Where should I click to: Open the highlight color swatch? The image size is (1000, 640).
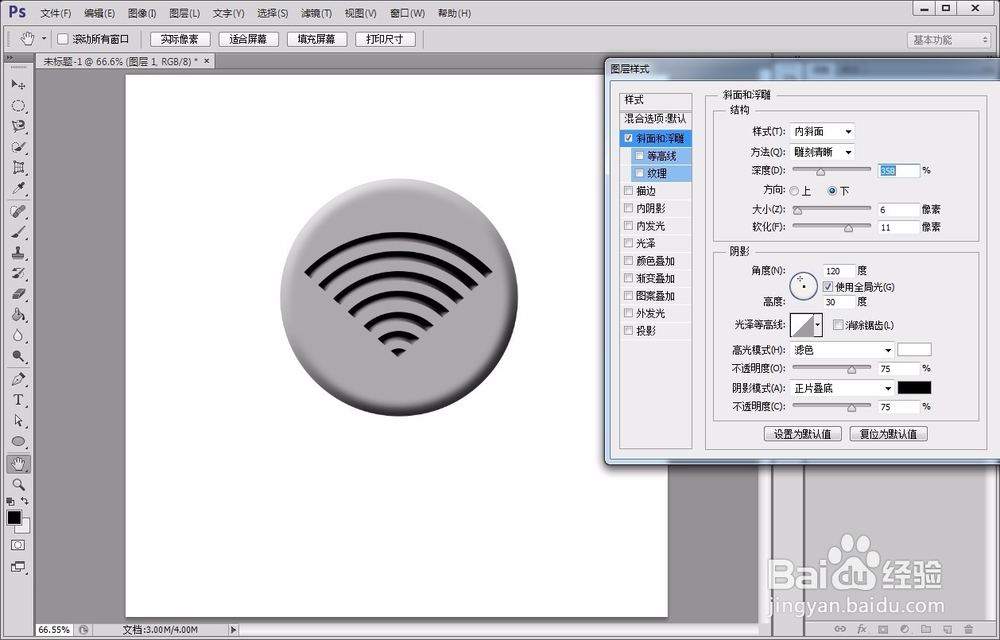click(x=914, y=349)
